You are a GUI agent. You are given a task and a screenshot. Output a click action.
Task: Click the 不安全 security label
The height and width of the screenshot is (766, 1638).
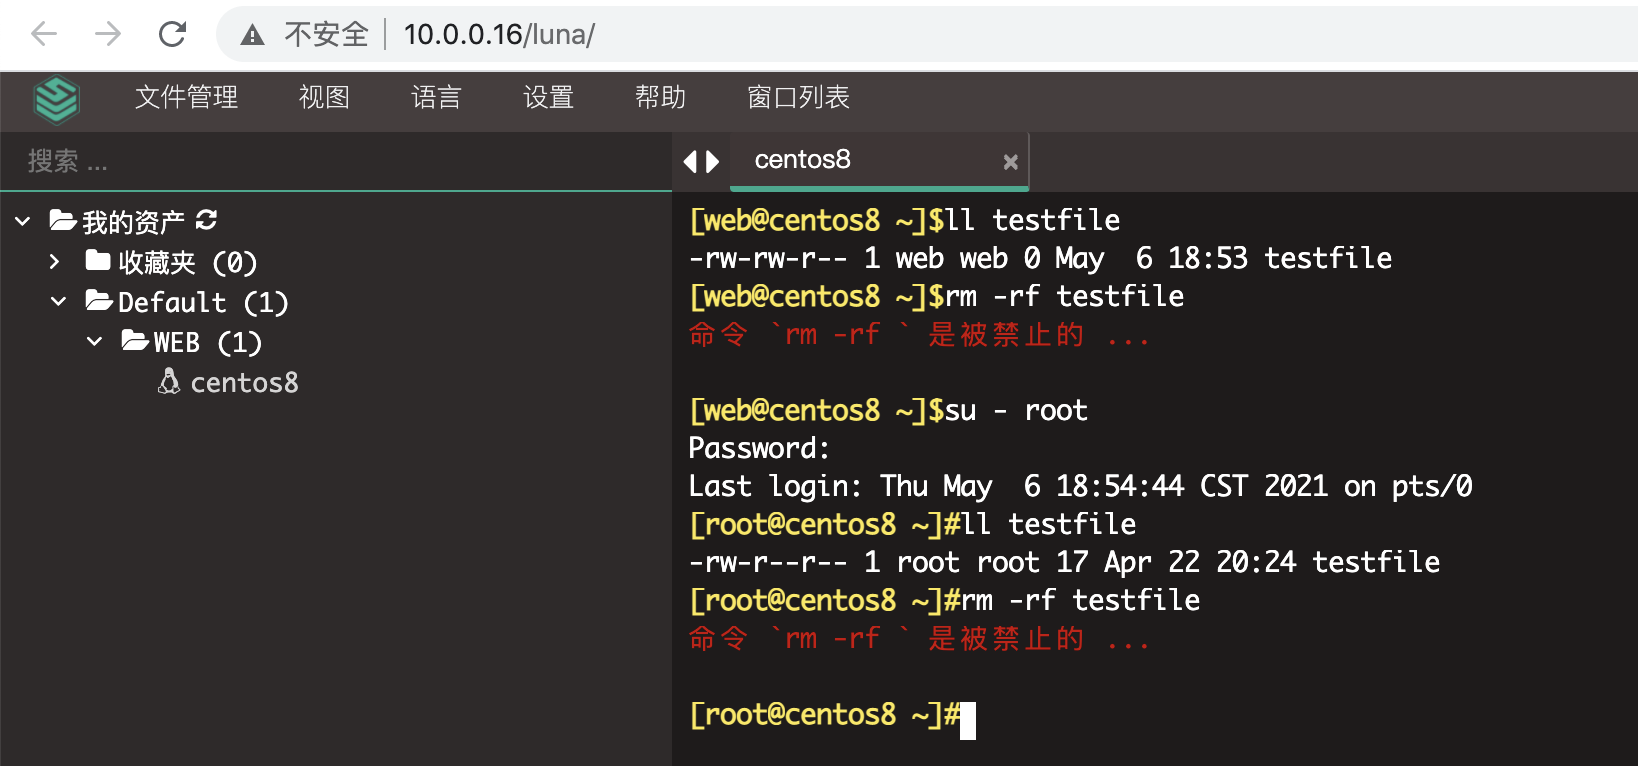[327, 34]
